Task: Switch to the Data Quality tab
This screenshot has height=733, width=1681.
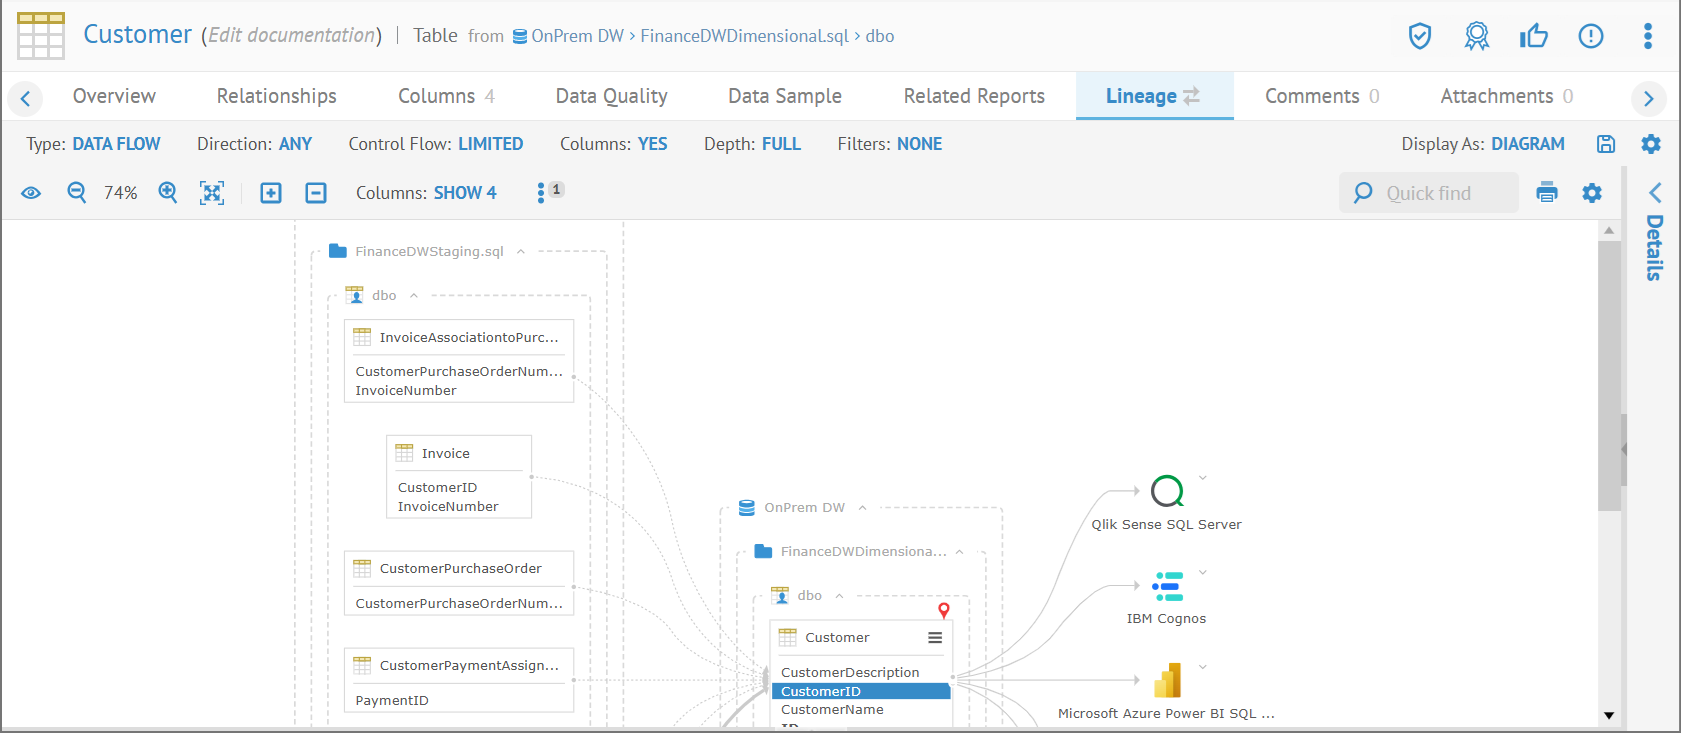Action: point(611,96)
